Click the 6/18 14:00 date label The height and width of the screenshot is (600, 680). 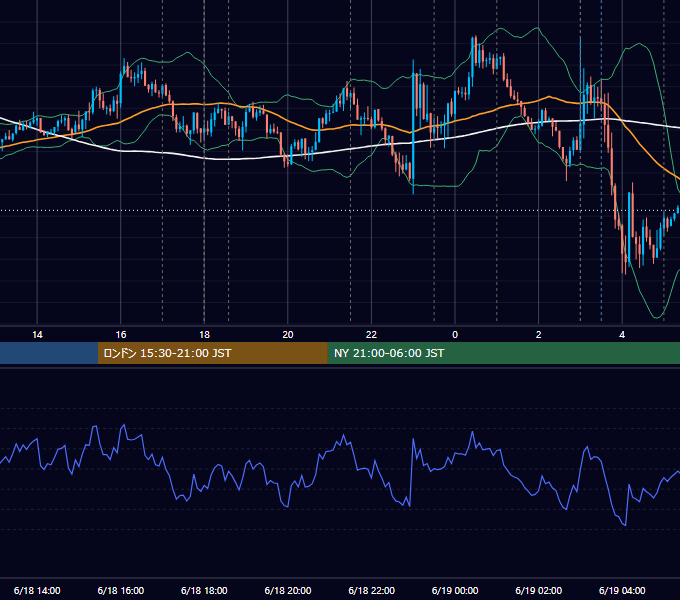(37, 590)
